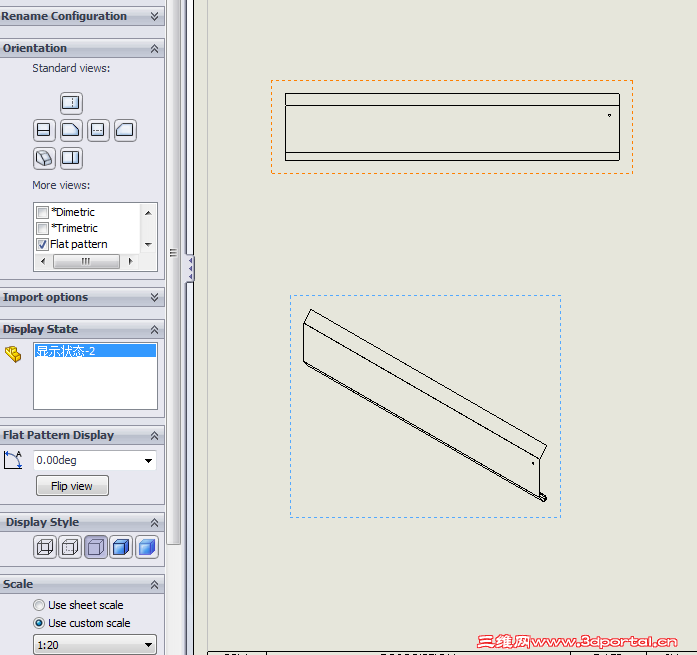Viewport: 697px width, 655px height.
Task: Click the More views right scroll arrow
Action: [x=130, y=261]
